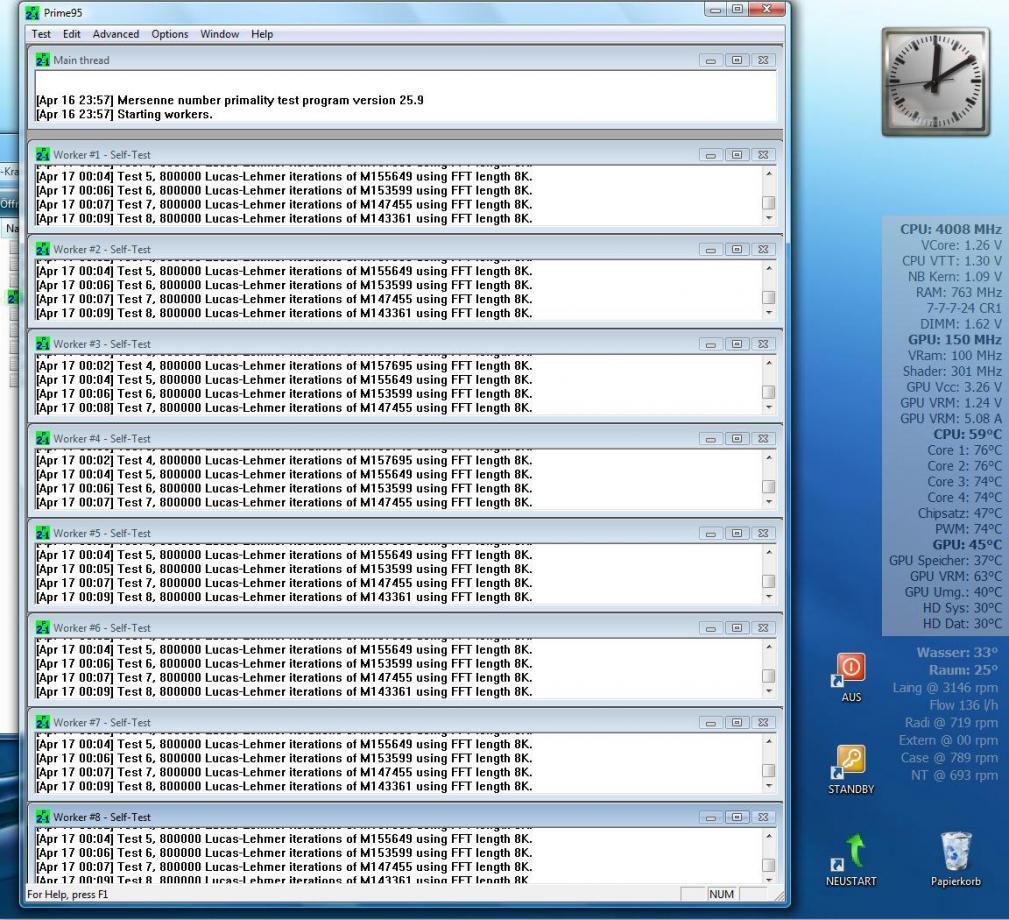Maximize the Worker #3 child window
The height and width of the screenshot is (920, 1009).
[x=737, y=344]
